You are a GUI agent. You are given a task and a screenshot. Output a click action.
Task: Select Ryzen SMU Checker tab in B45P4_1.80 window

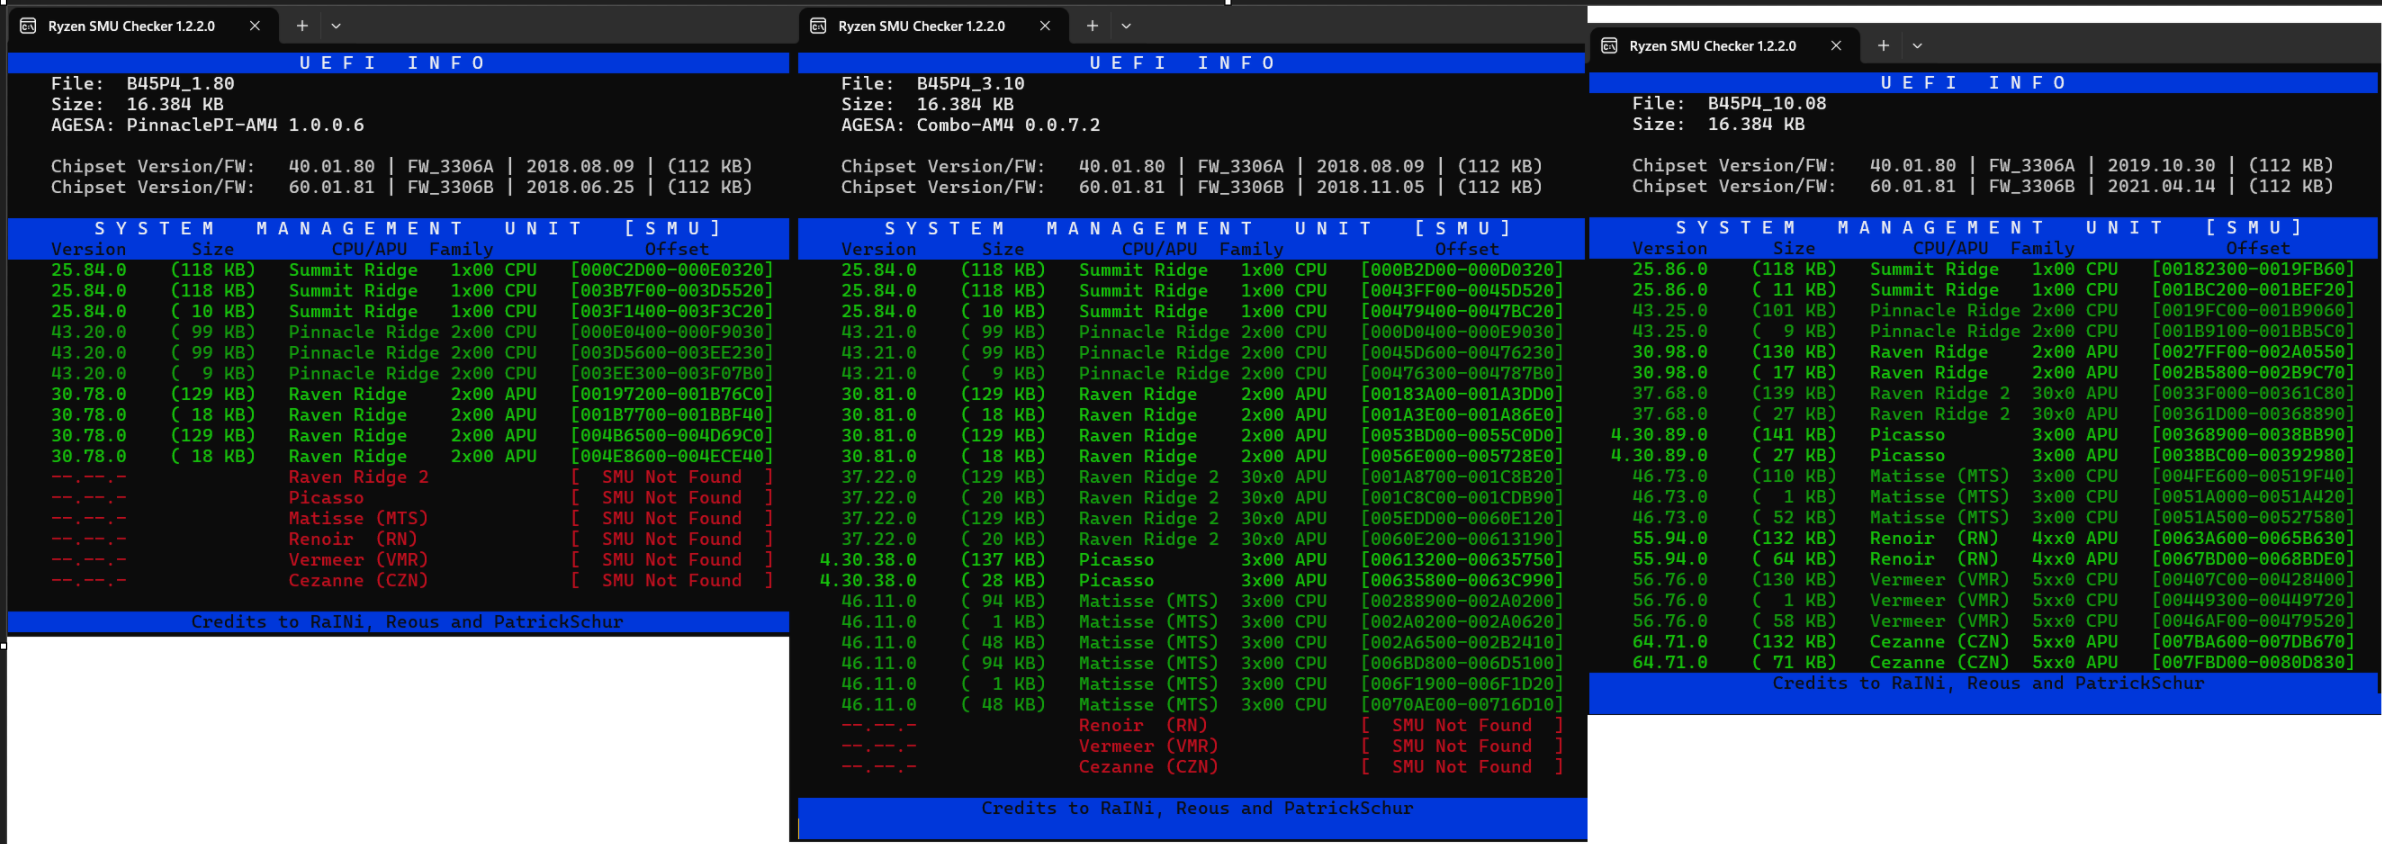click(142, 26)
